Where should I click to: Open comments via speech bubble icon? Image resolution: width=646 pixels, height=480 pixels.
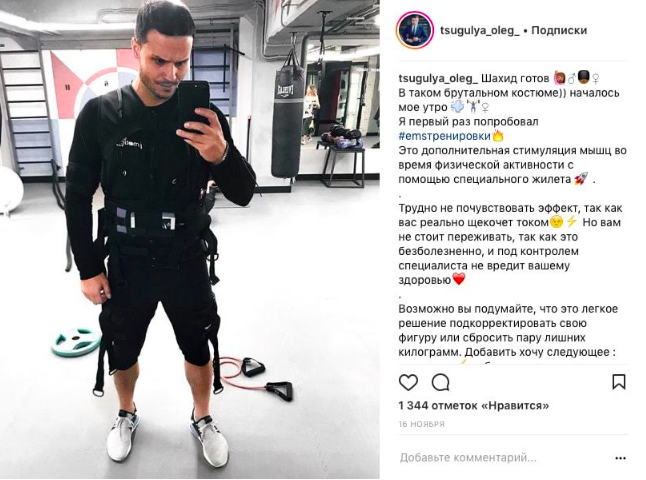440,382
